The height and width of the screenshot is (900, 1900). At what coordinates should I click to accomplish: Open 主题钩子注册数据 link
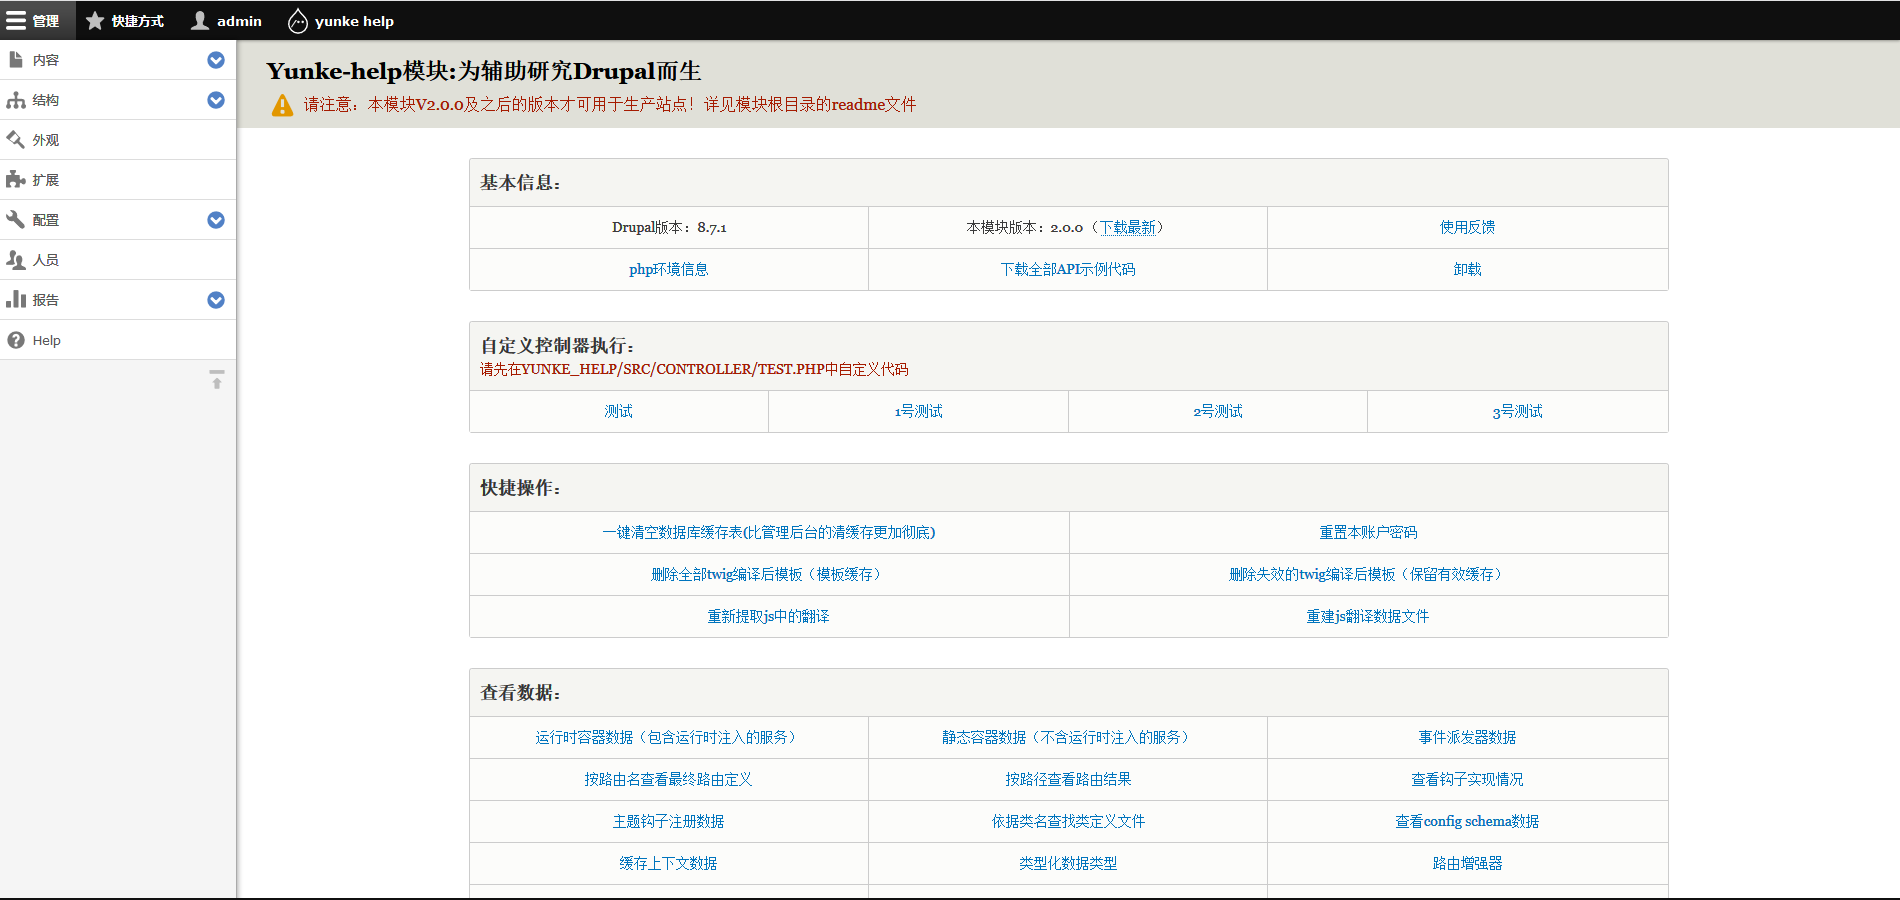tap(668, 821)
